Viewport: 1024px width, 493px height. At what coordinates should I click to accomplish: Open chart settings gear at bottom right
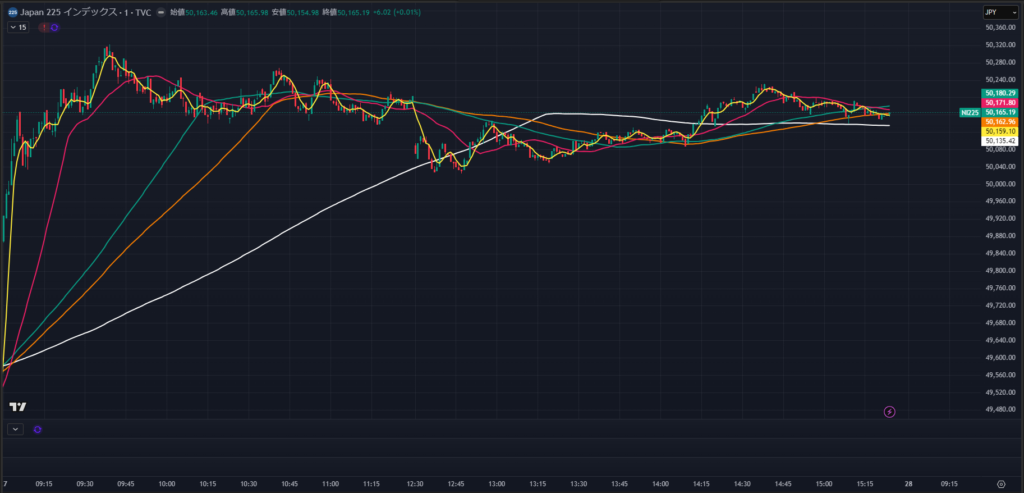coord(1000,483)
